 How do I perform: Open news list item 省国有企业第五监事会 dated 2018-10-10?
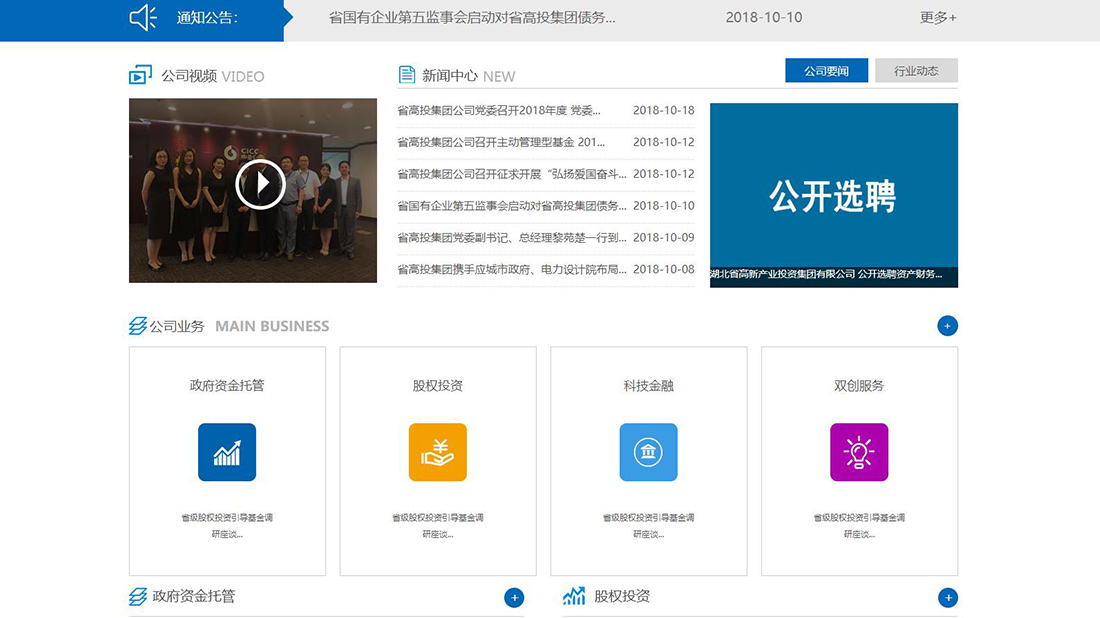click(x=512, y=206)
